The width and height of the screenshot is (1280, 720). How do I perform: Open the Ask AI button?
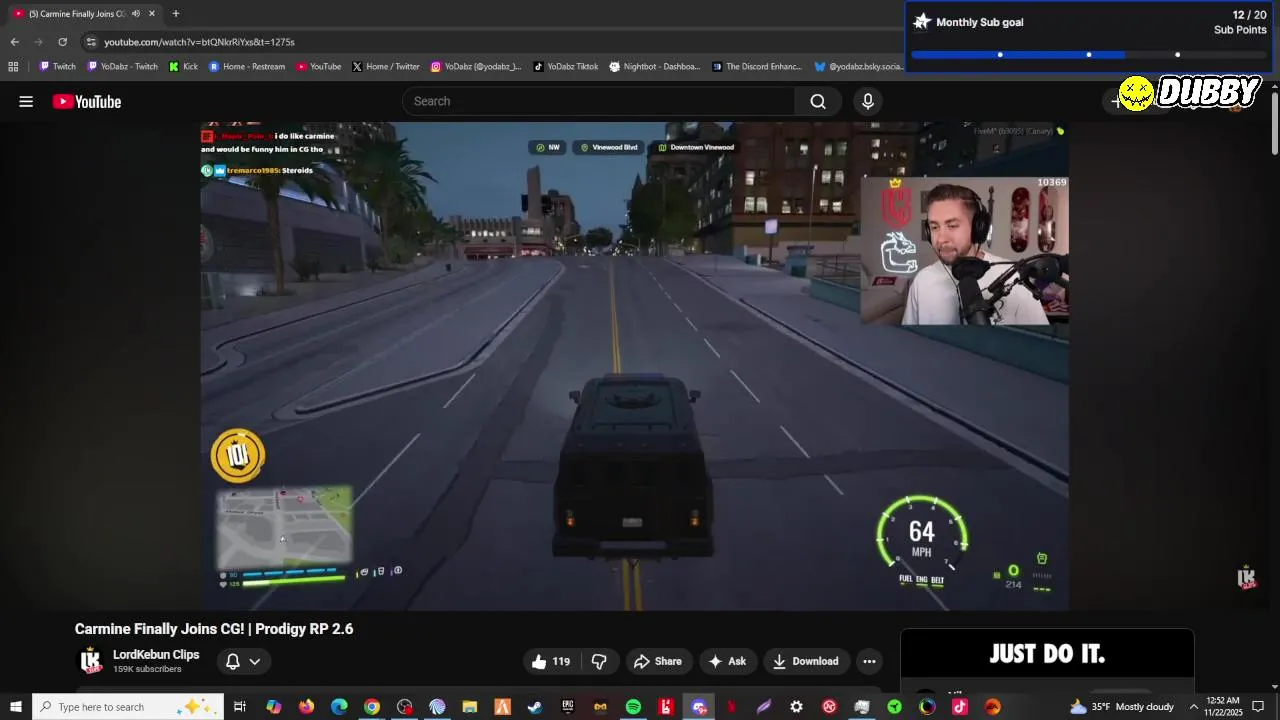click(x=727, y=661)
